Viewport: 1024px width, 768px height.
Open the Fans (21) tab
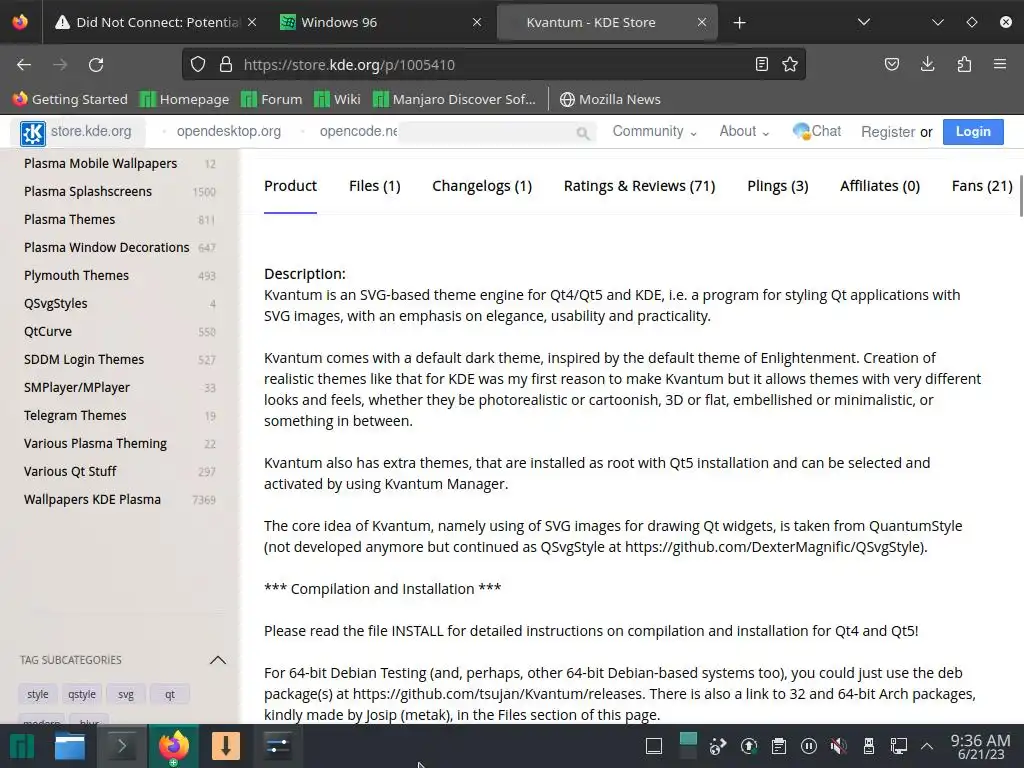point(982,186)
